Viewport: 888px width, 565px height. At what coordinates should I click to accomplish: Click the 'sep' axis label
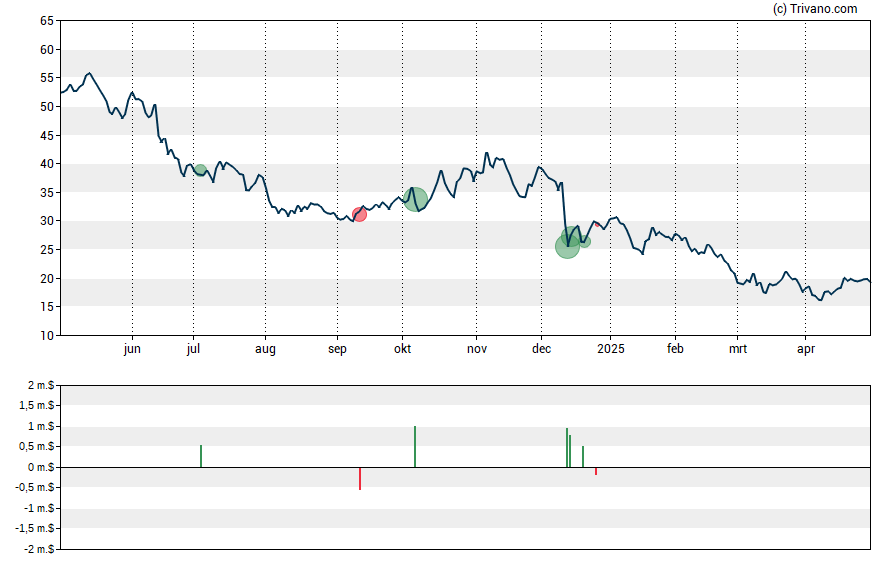point(337,349)
